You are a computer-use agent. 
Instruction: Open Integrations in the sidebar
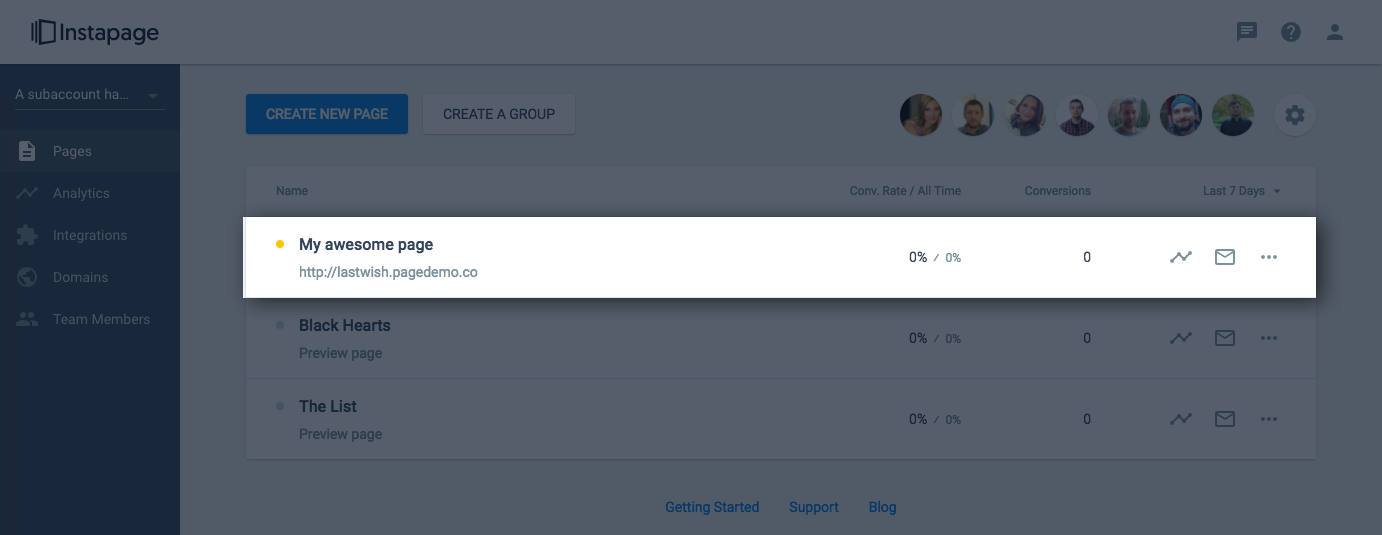(90, 235)
